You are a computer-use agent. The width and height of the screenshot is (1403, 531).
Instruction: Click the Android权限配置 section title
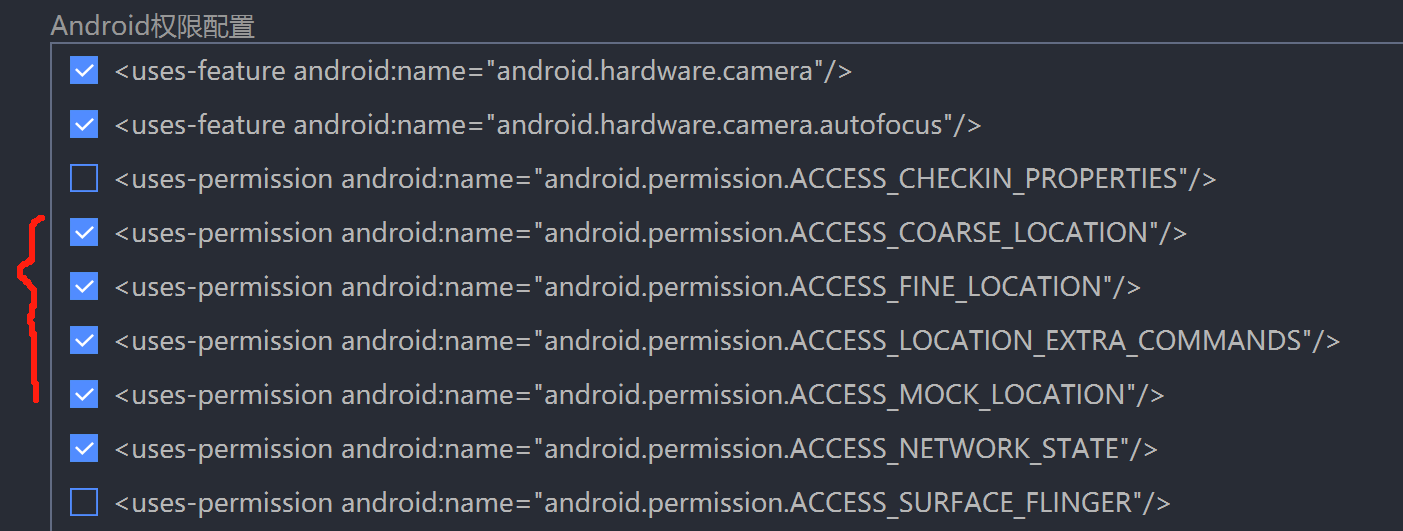152,26
